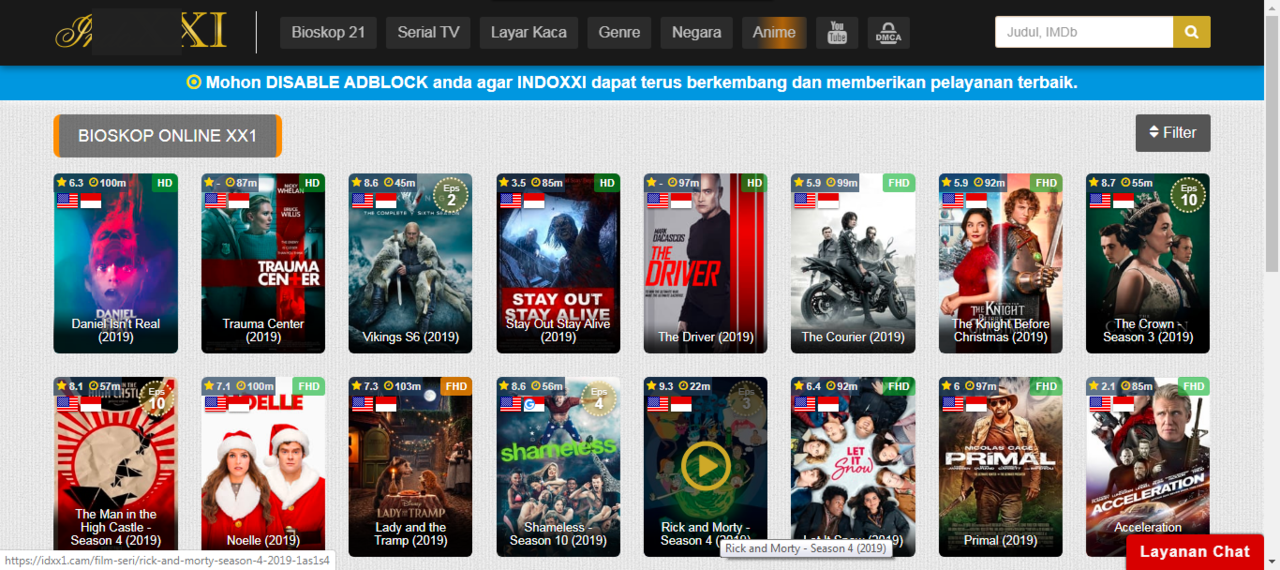Open Noelle (2019) poster
This screenshot has width=1280, height=570.
pyautogui.click(x=263, y=467)
